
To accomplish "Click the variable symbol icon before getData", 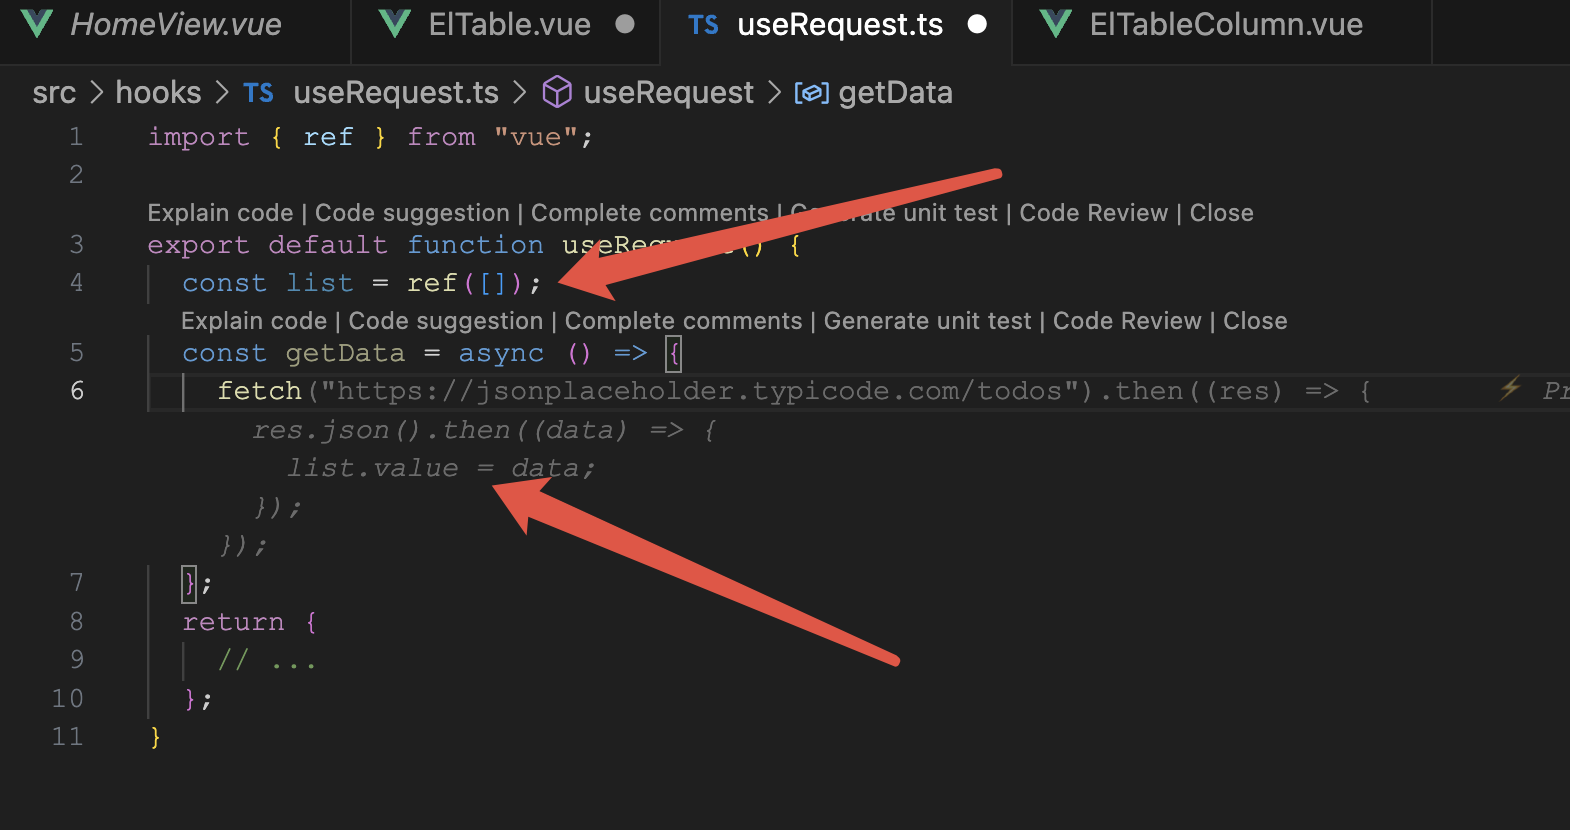I will click(x=811, y=93).
